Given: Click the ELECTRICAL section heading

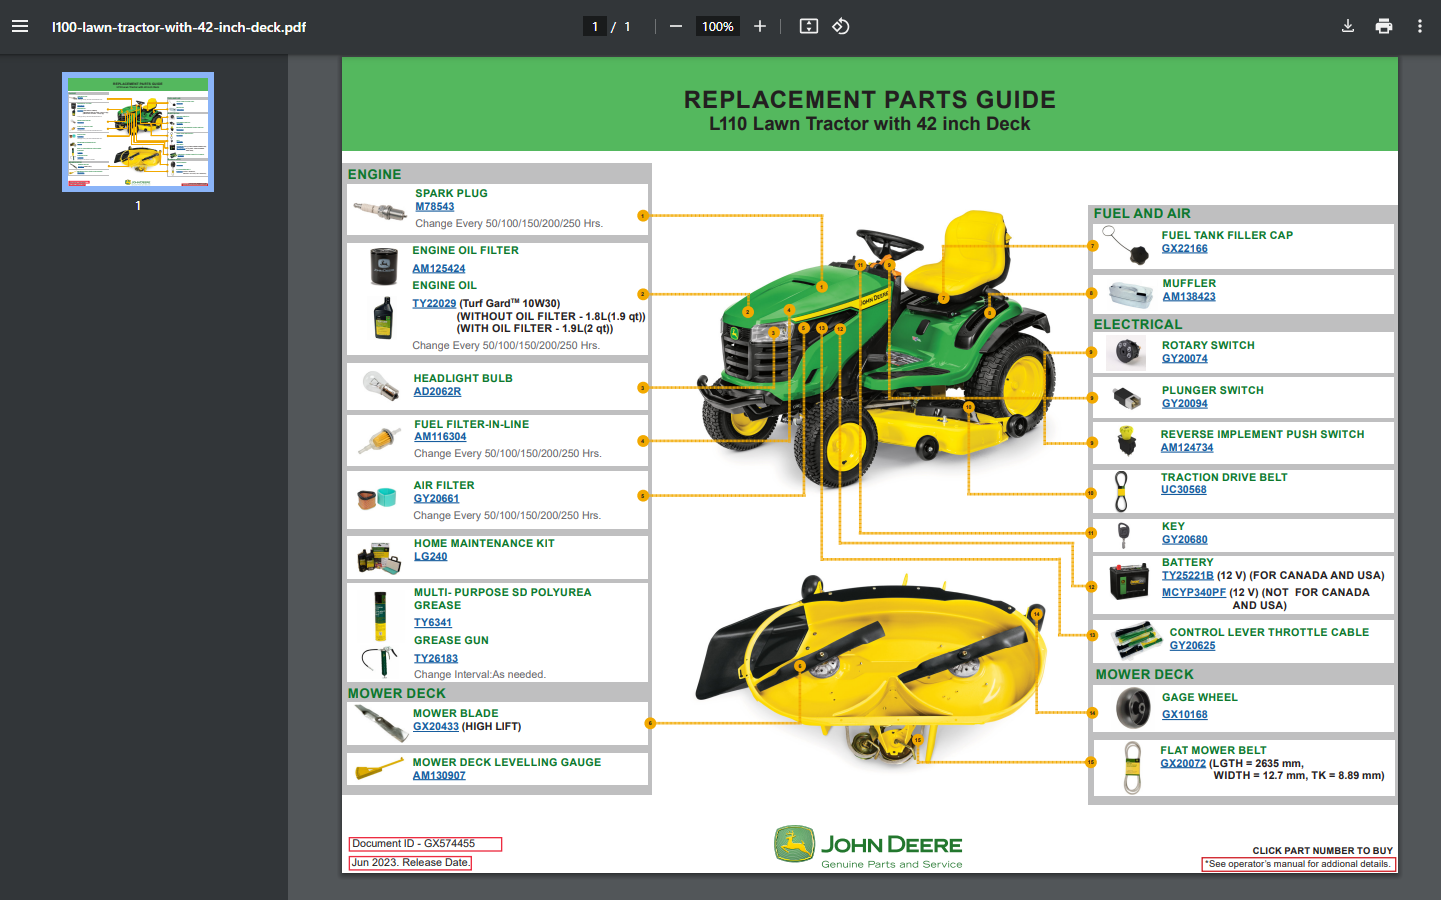Looking at the screenshot, I should click(1138, 325).
